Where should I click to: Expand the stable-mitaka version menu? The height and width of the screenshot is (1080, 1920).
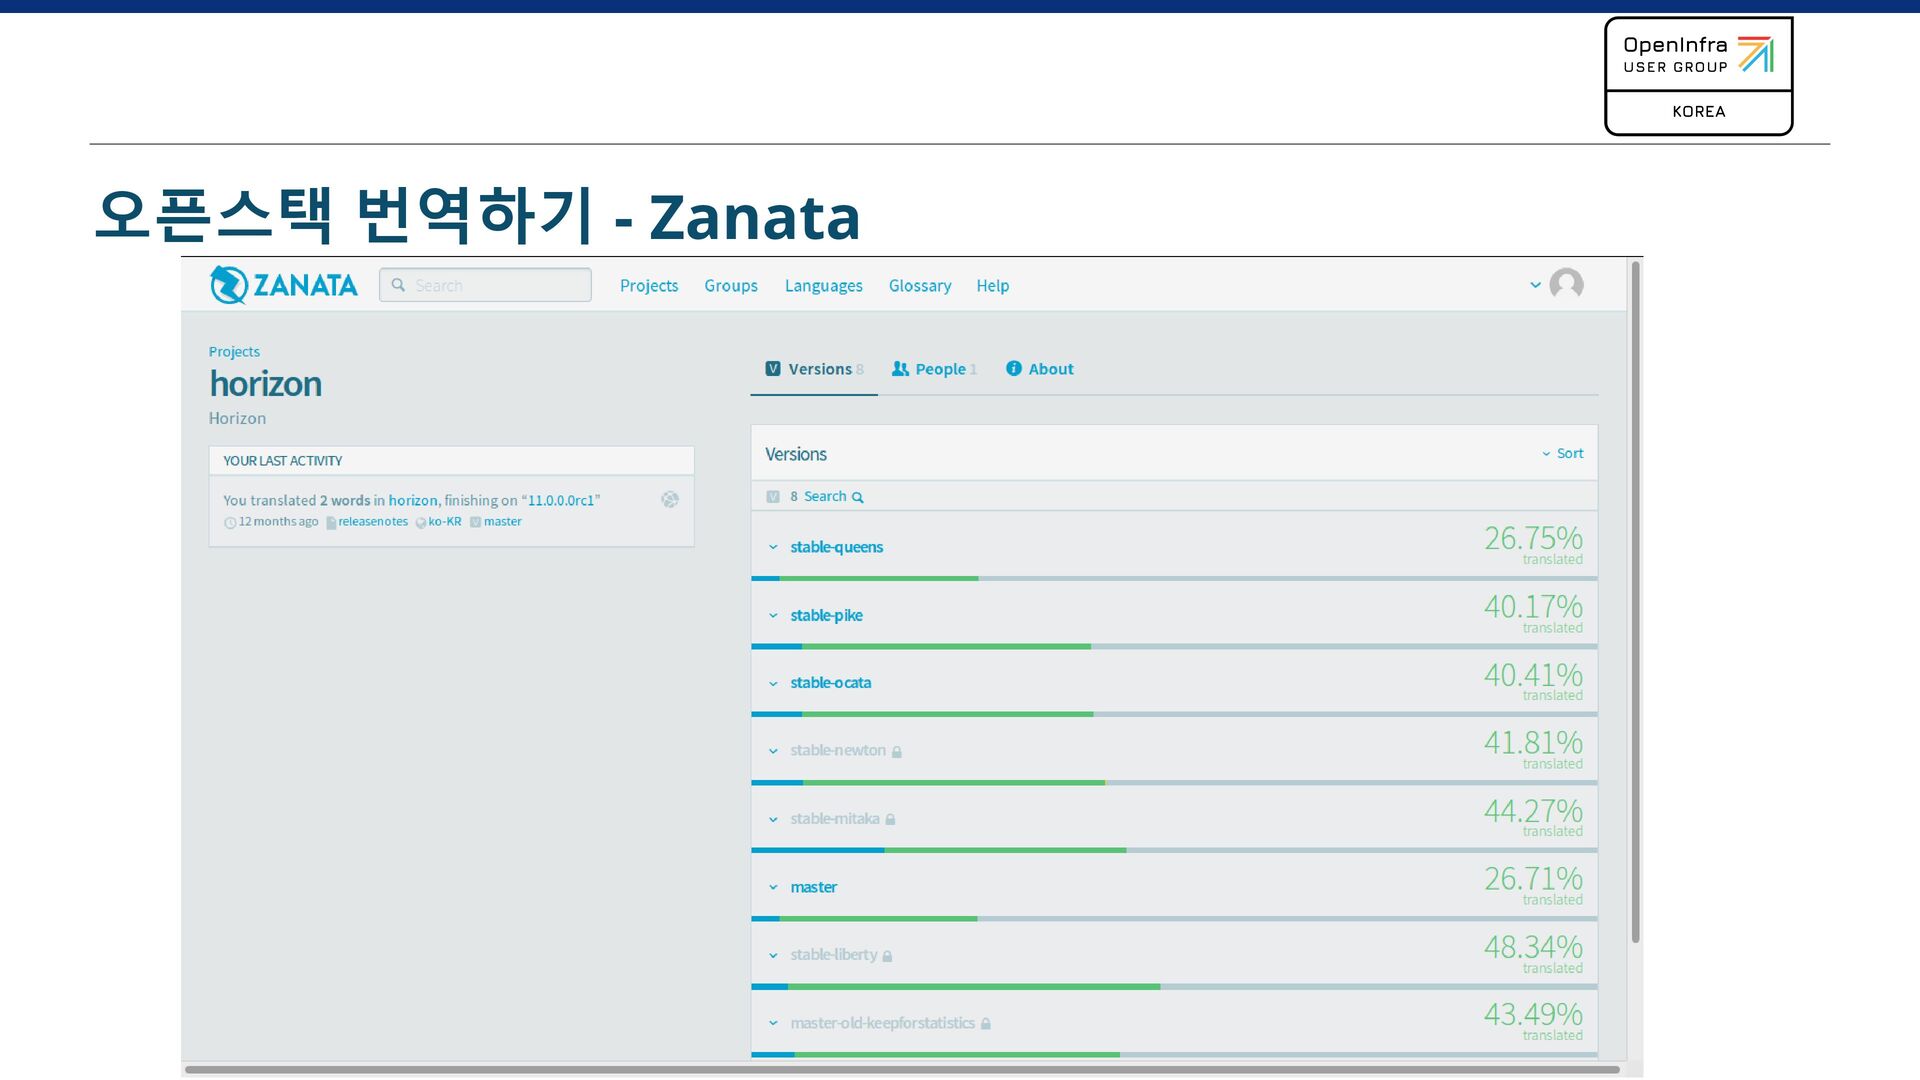pyautogui.click(x=773, y=820)
